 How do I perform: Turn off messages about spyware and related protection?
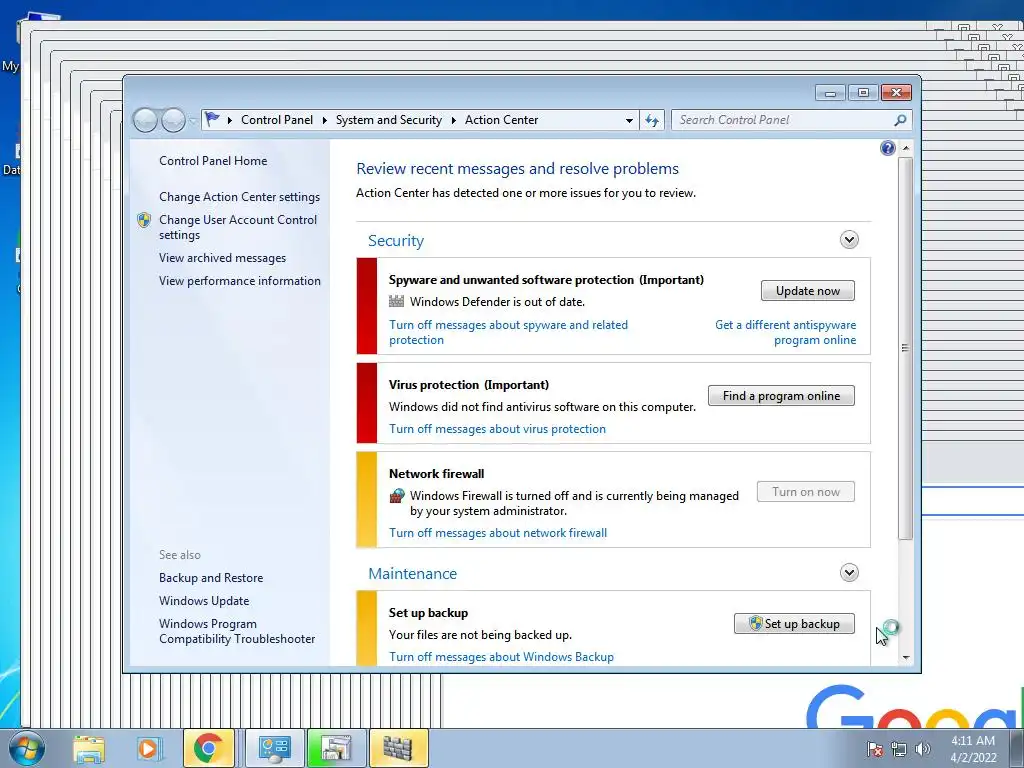508,332
